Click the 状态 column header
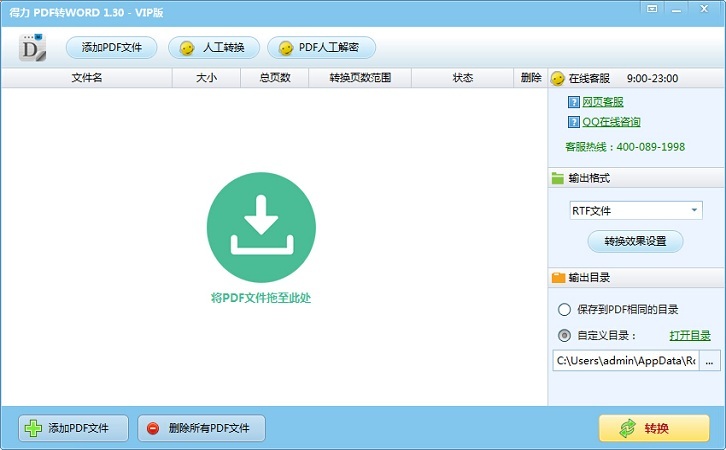 point(463,77)
